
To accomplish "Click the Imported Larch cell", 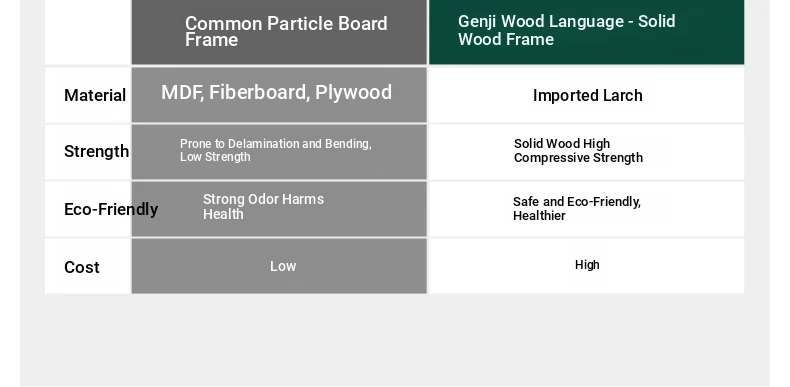I will 586,95.
